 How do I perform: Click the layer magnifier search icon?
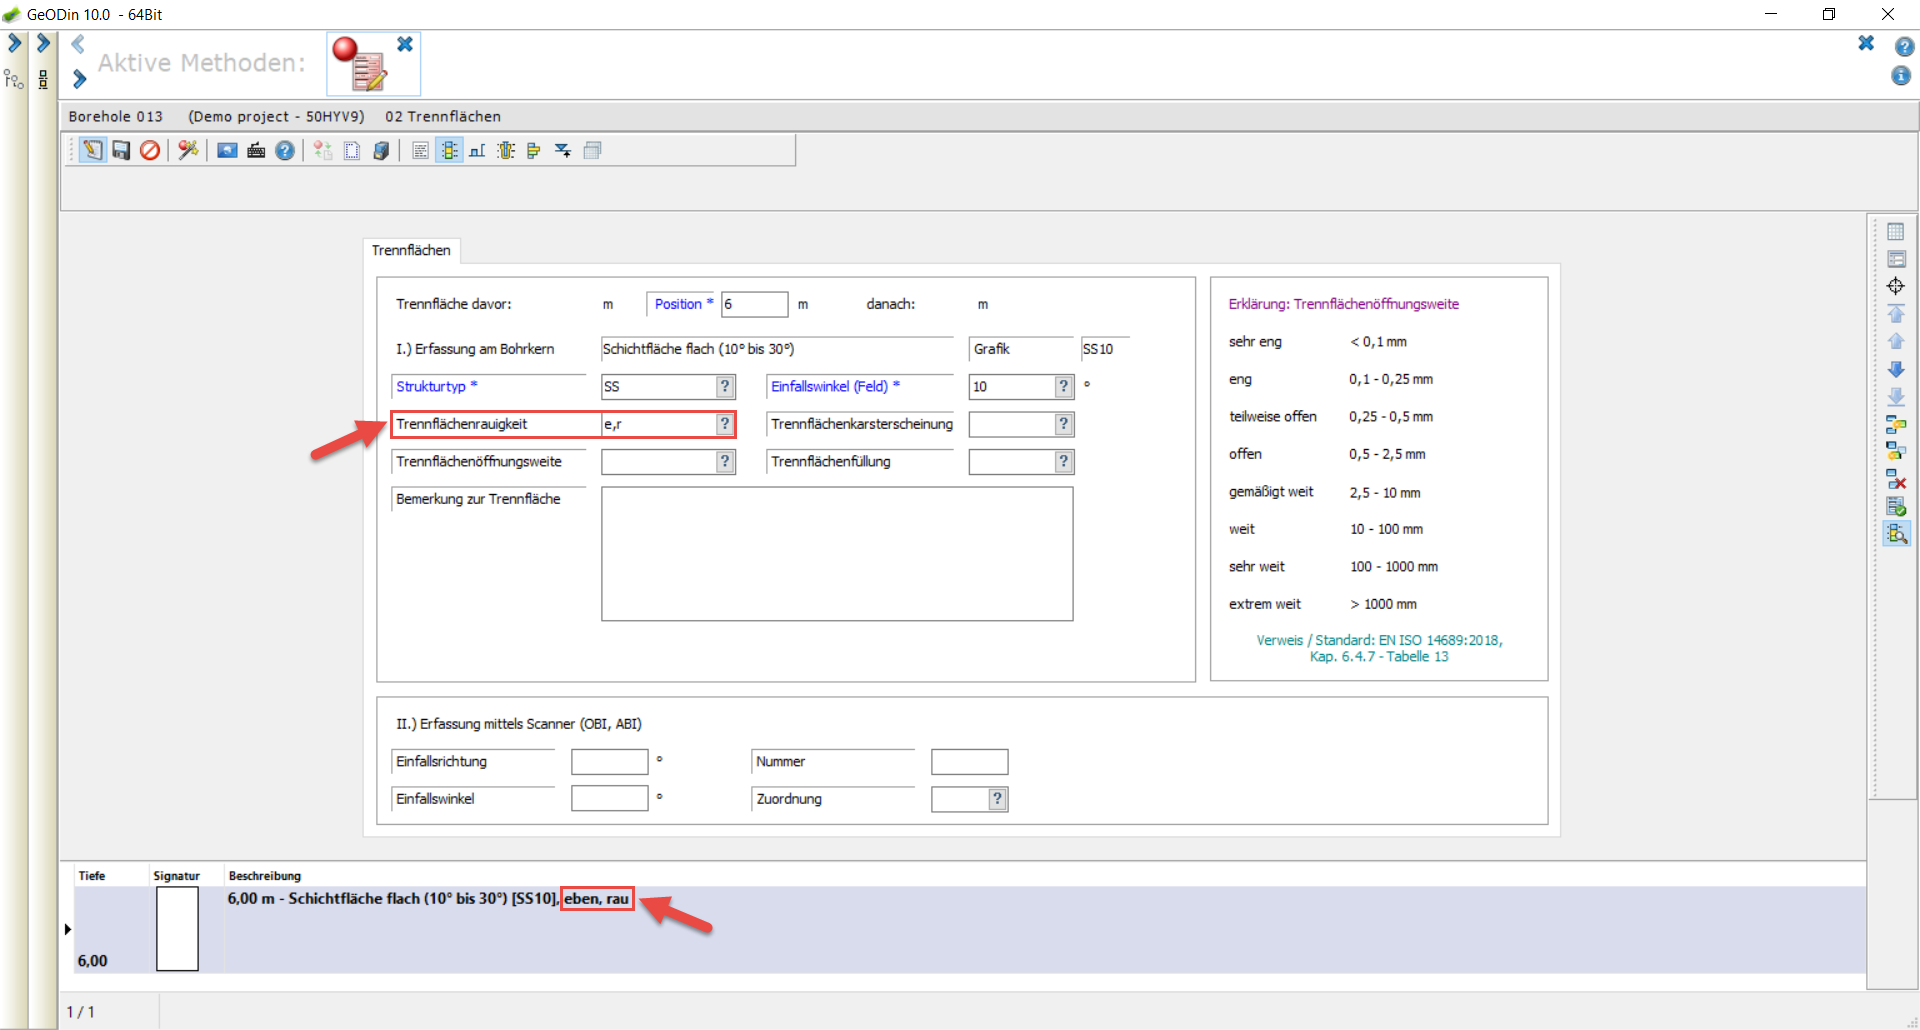tap(1896, 534)
